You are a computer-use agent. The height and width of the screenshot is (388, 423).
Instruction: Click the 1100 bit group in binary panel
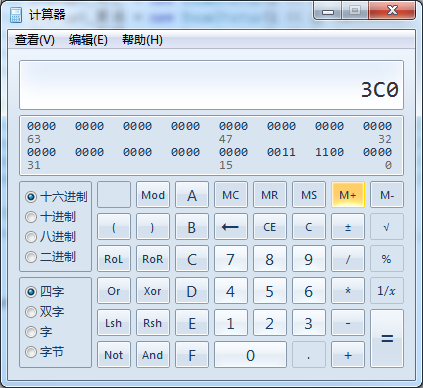pos(329,152)
